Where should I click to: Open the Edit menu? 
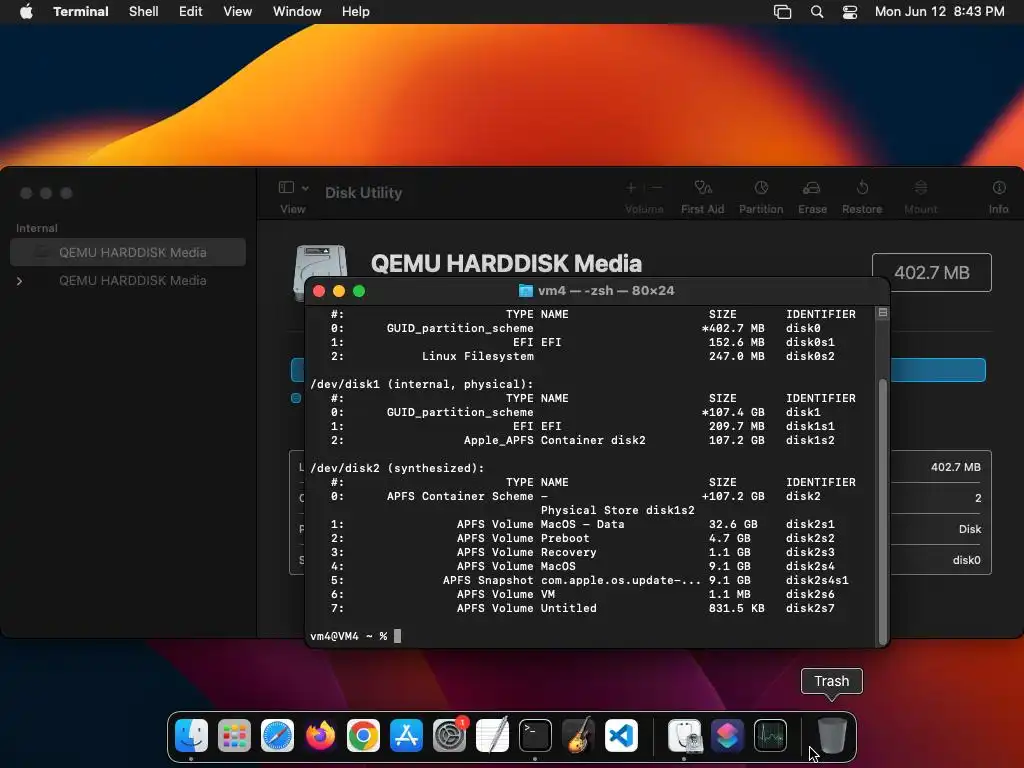pos(191,12)
